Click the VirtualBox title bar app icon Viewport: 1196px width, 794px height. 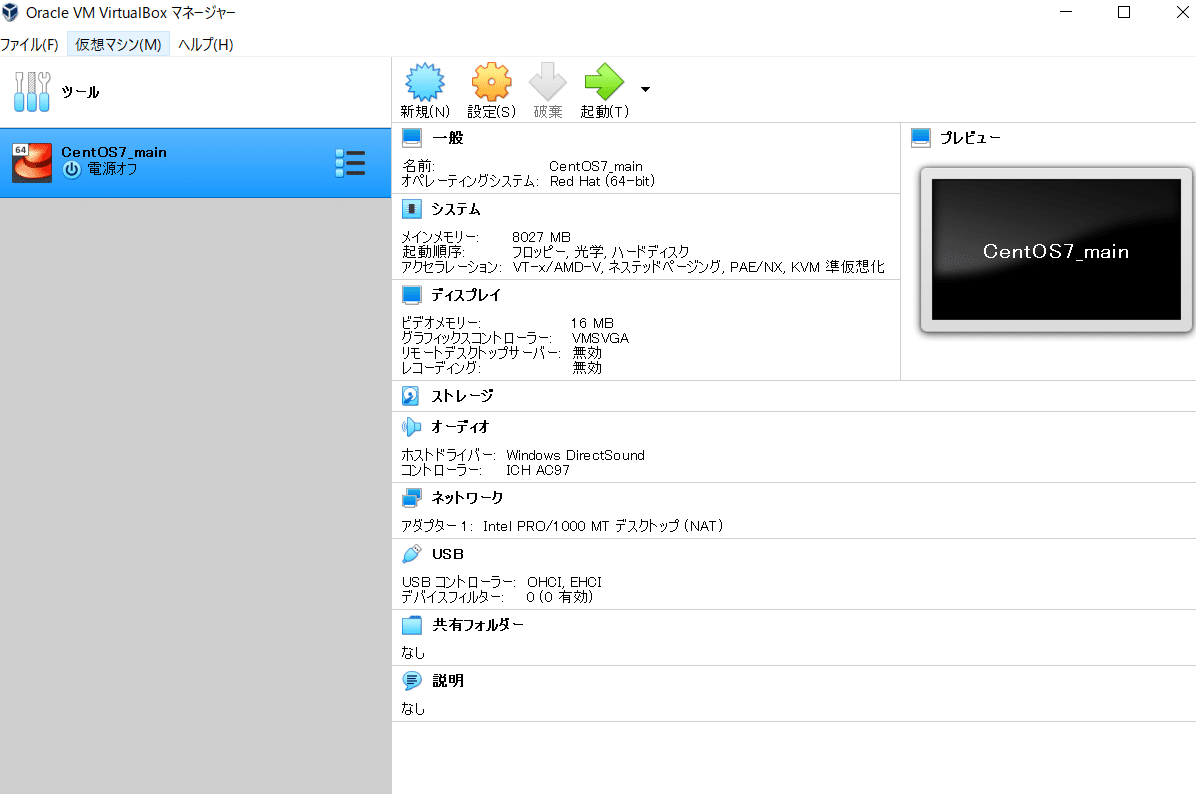(10, 12)
